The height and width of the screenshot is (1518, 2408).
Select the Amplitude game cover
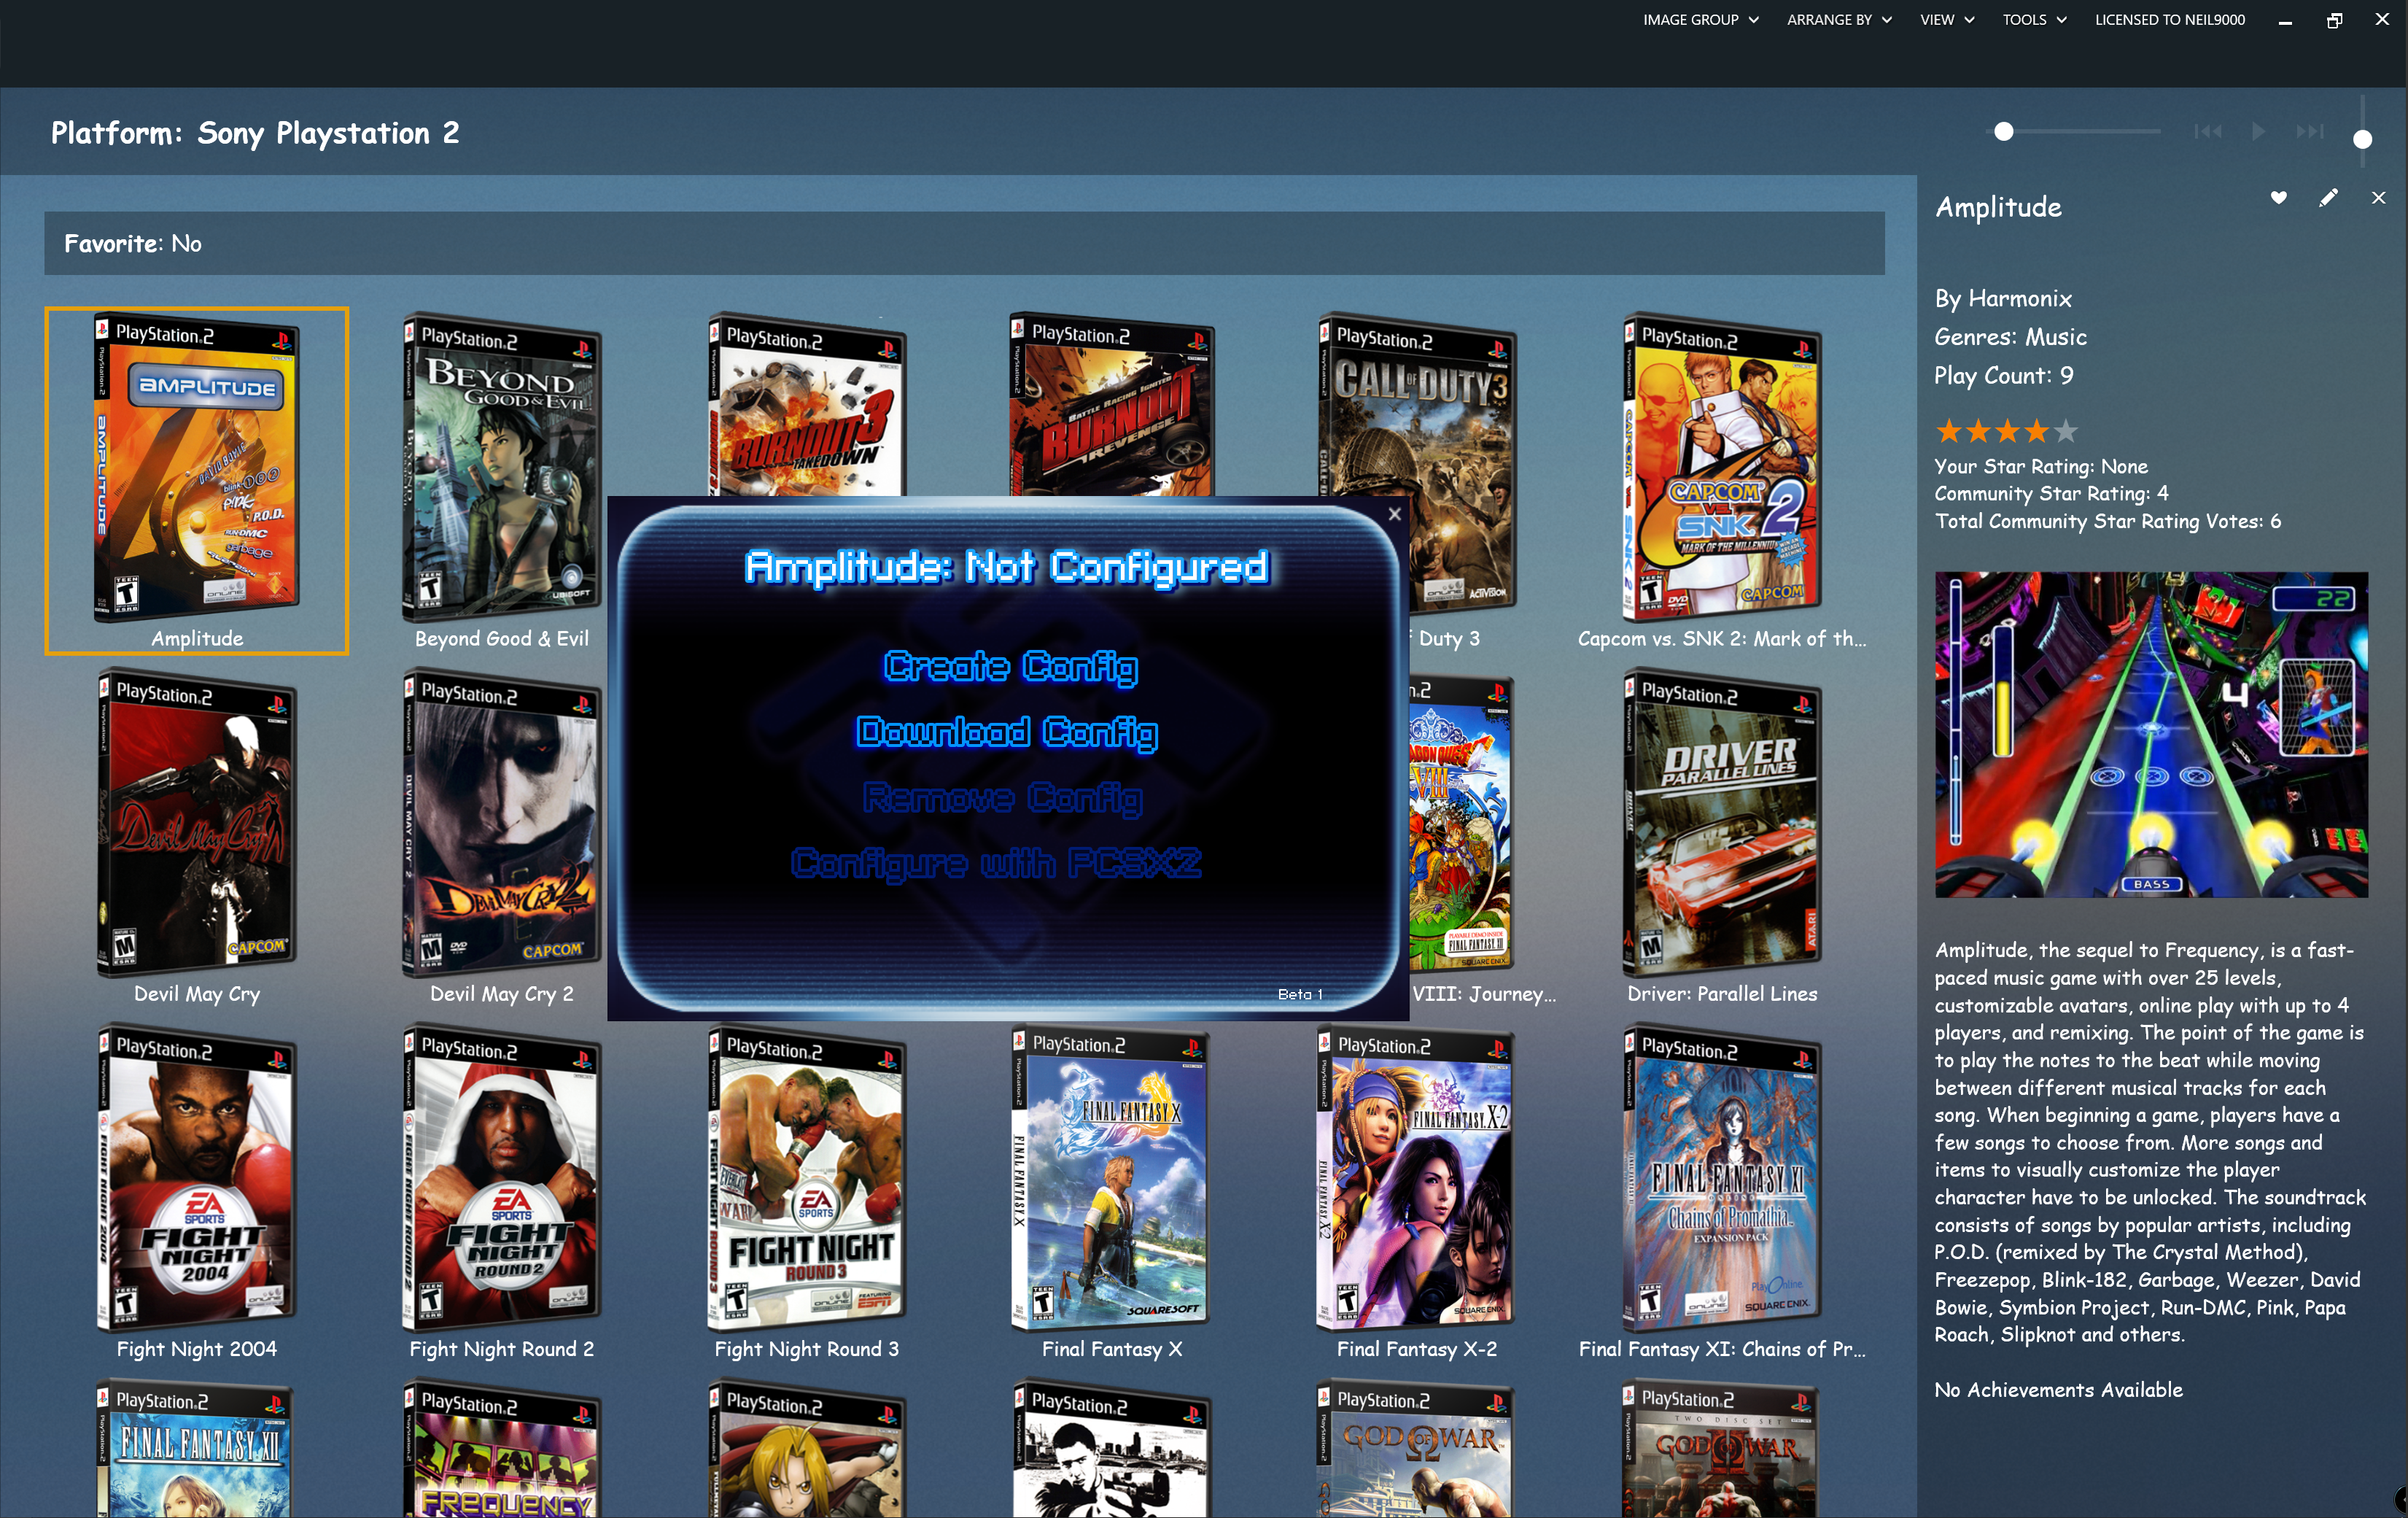click(197, 468)
